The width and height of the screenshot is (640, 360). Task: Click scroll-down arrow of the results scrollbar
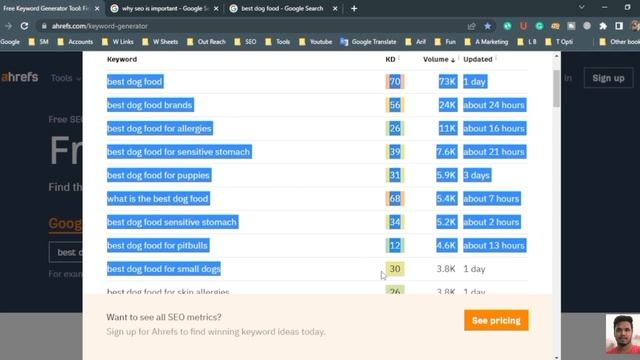click(x=556, y=357)
